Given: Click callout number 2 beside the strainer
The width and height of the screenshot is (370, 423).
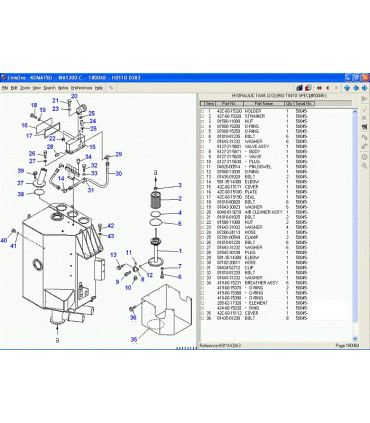Looking at the screenshot, I should pos(180,199).
